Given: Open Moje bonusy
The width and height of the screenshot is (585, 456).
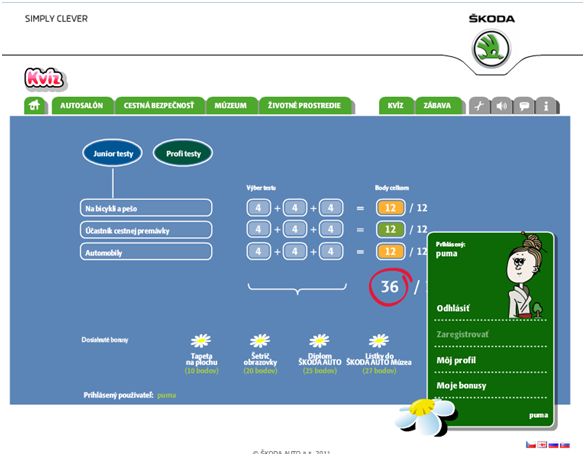Looking at the screenshot, I should pyautogui.click(x=462, y=385).
